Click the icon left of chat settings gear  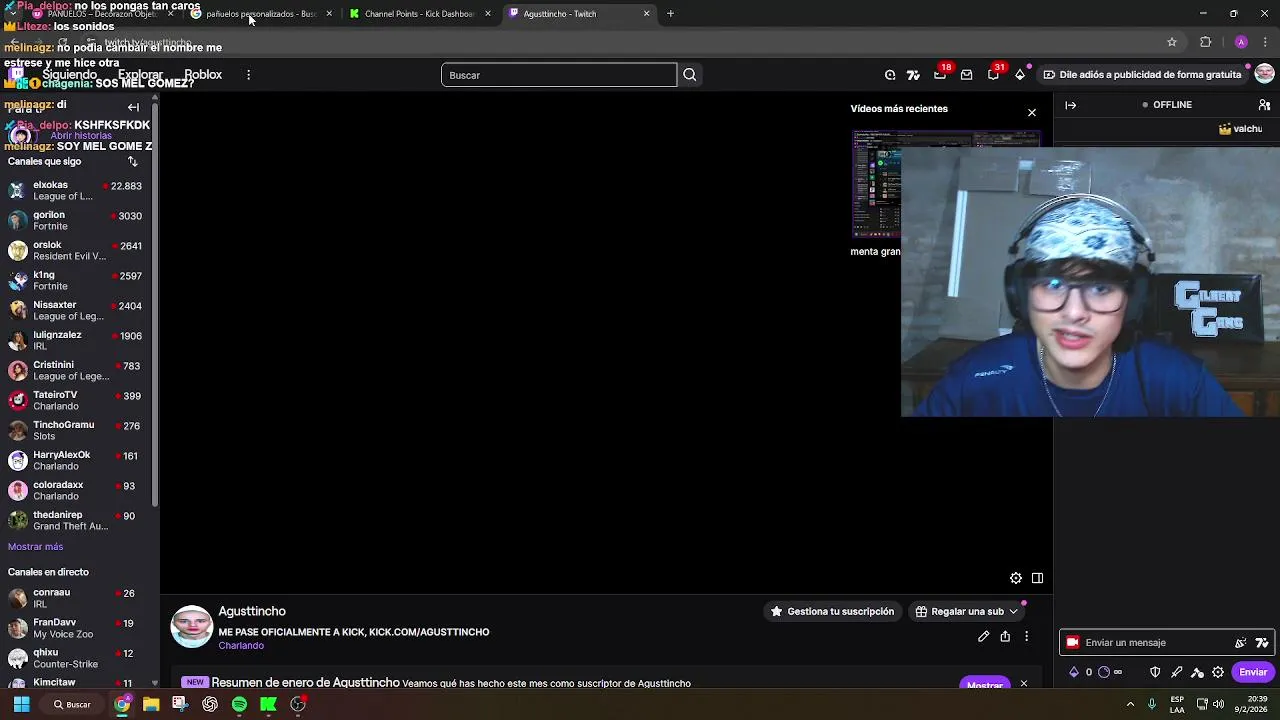[x=1197, y=672]
